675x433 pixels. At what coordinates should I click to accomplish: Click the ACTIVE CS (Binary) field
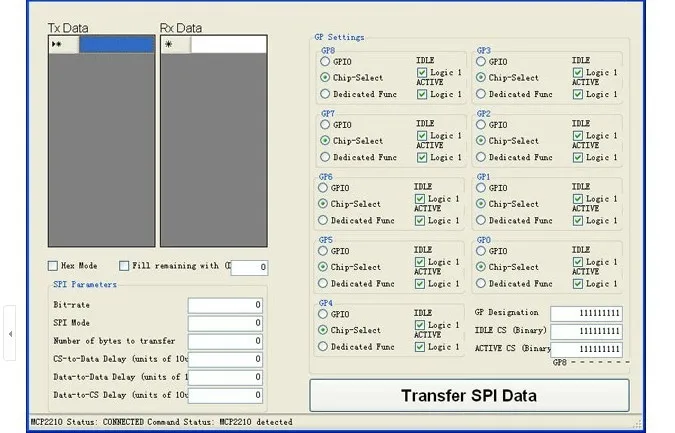pyautogui.click(x=586, y=349)
